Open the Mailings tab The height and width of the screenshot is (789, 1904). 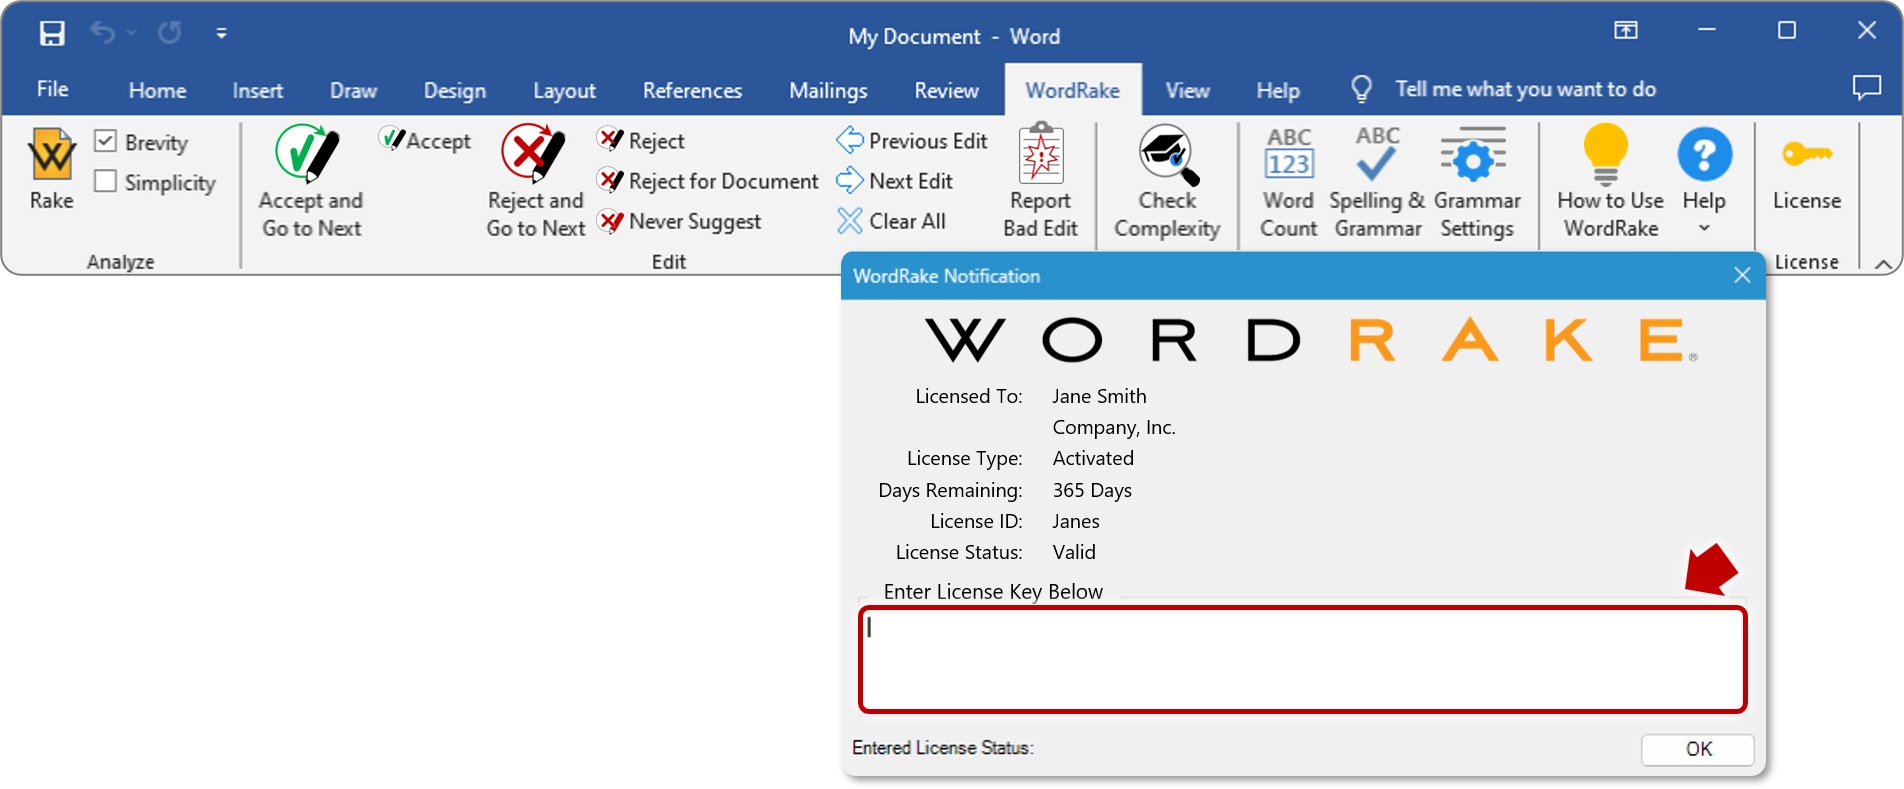[828, 90]
